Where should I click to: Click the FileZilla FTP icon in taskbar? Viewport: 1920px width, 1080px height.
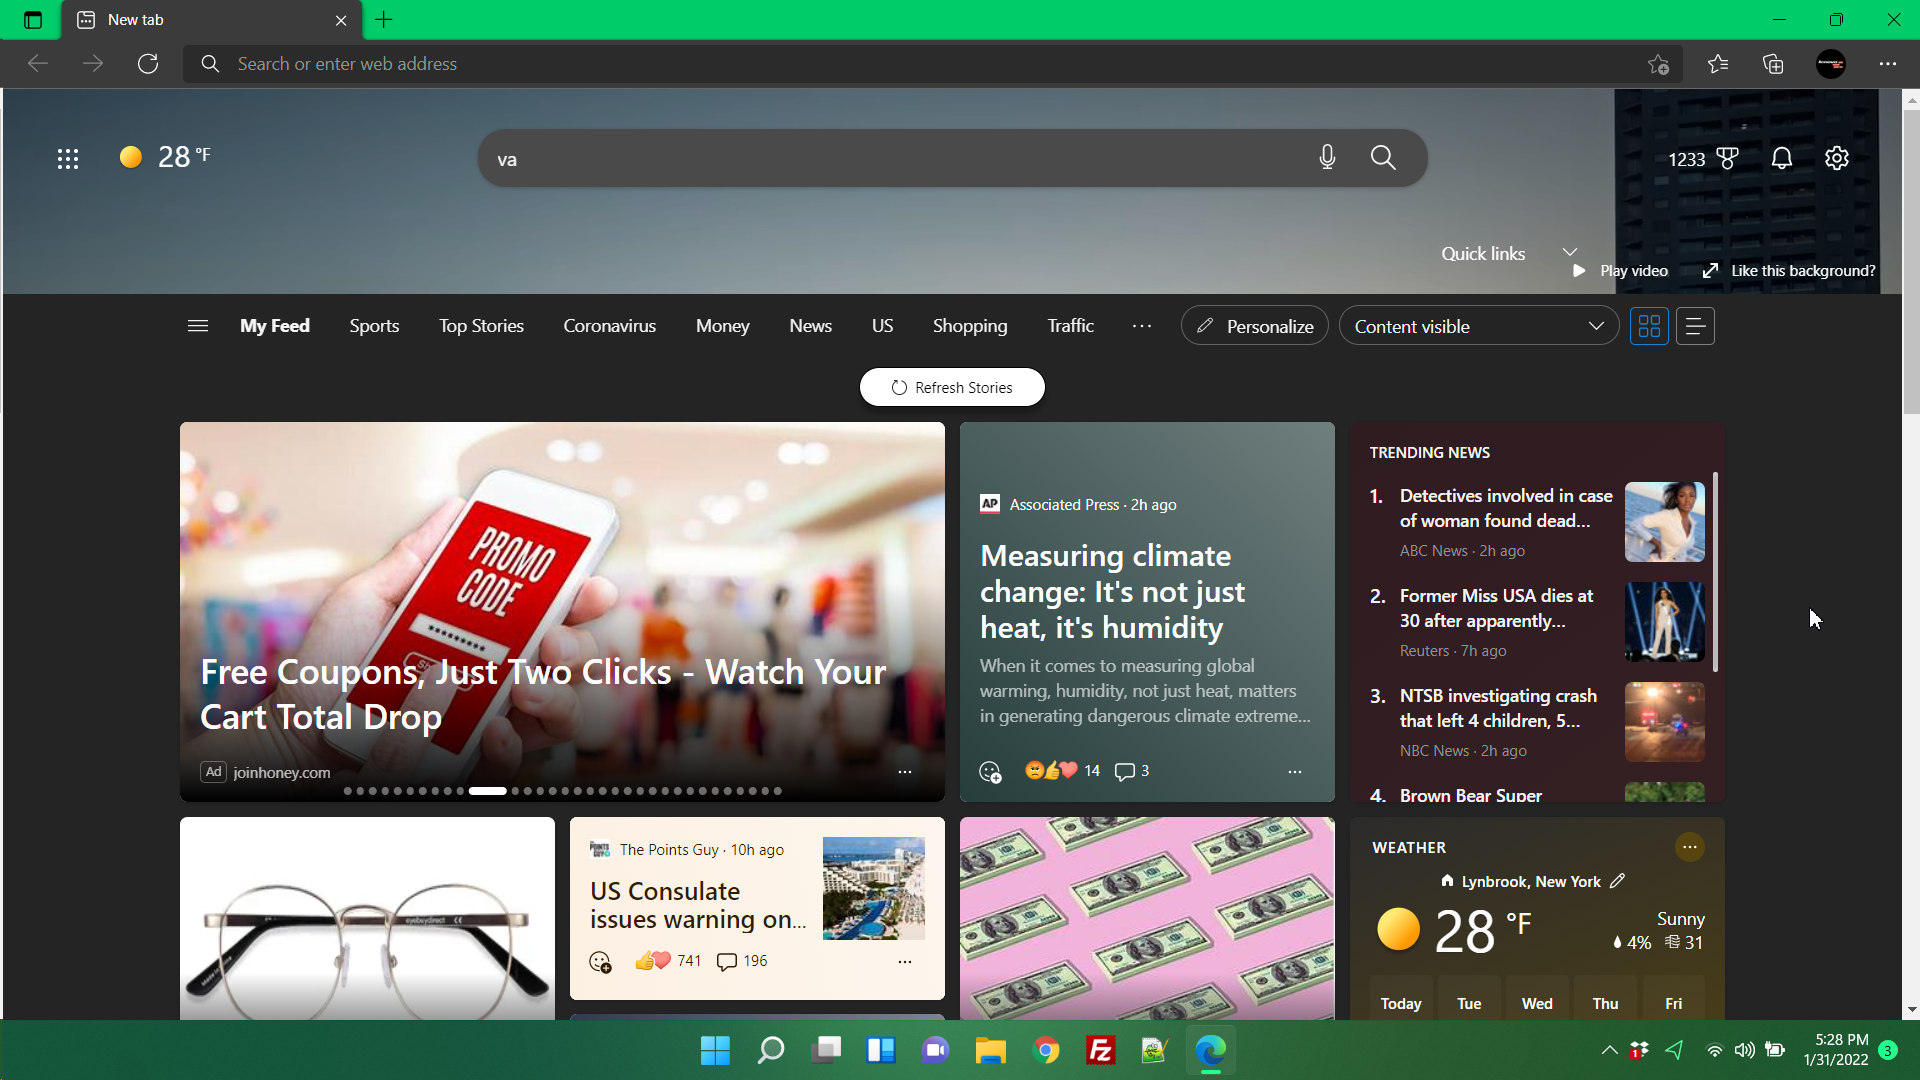tap(1100, 1051)
